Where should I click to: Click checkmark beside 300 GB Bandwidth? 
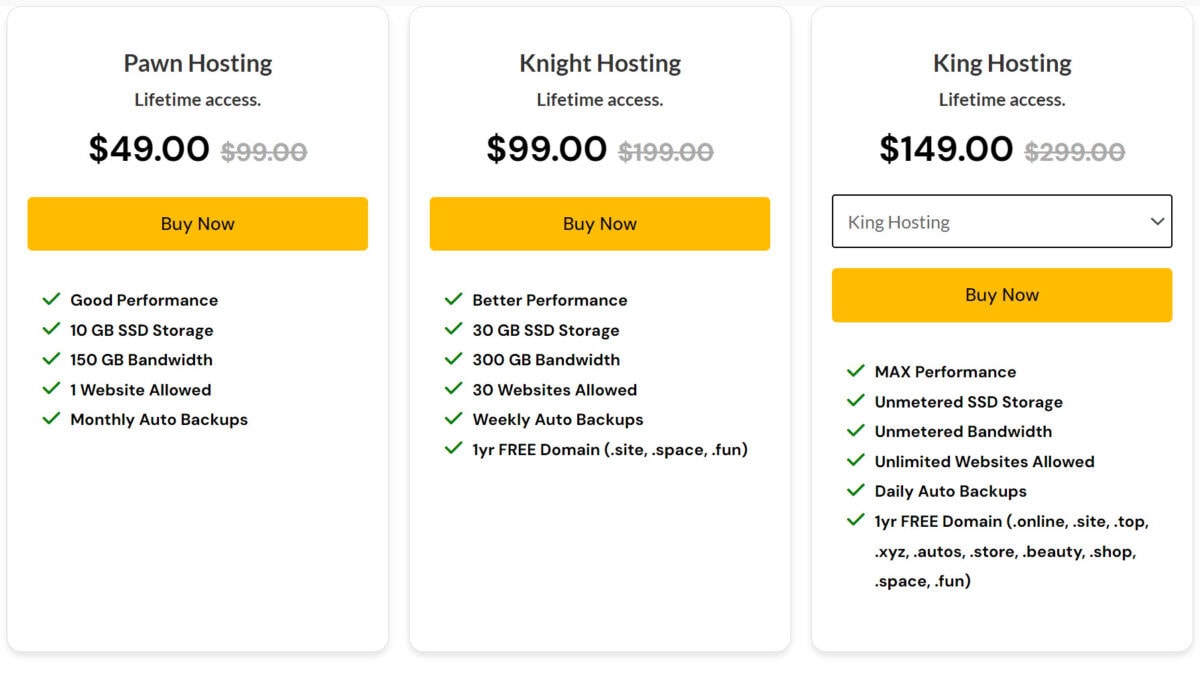[453, 359]
